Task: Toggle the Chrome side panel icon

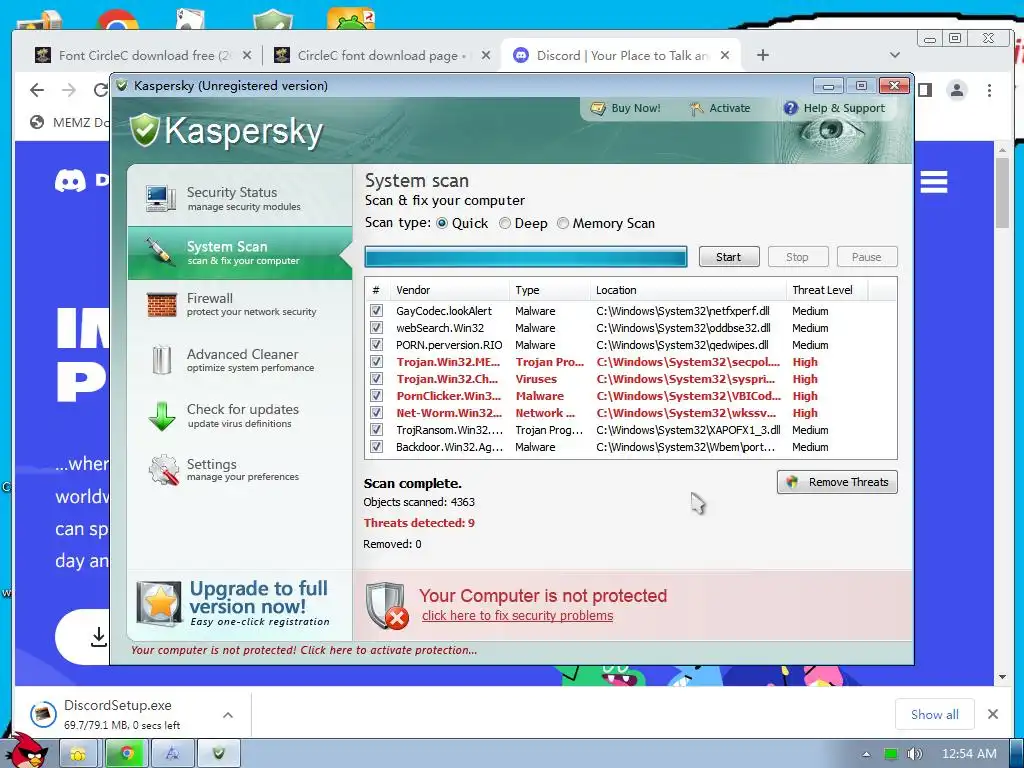Action: (x=925, y=90)
